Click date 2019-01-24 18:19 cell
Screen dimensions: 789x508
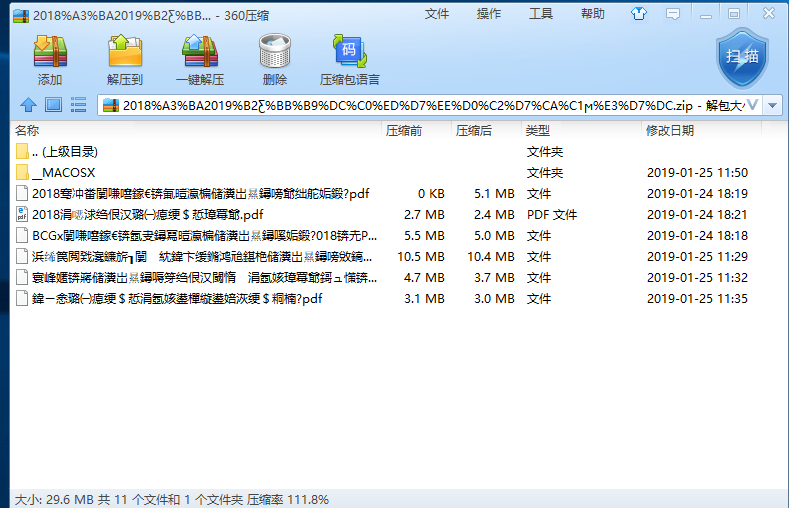click(x=697, y=194)
